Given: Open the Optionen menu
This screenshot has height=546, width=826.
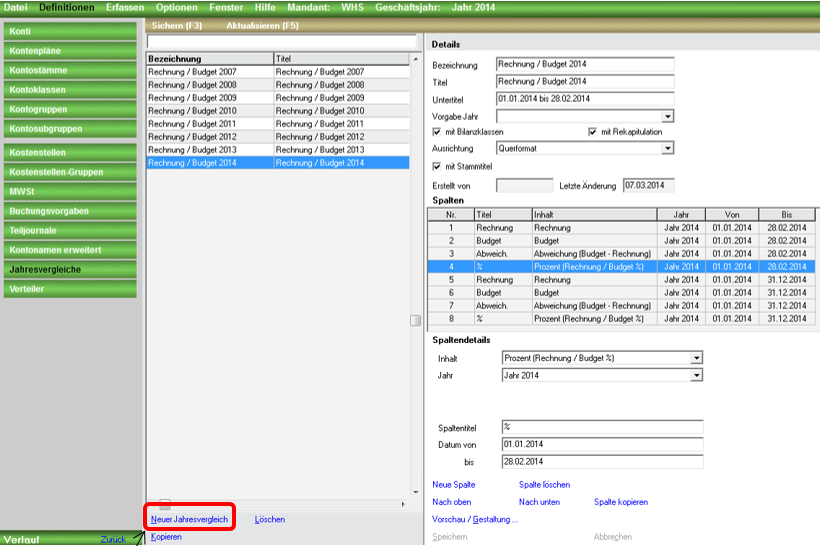Looking at the screenshot, I should coord(176,7).
